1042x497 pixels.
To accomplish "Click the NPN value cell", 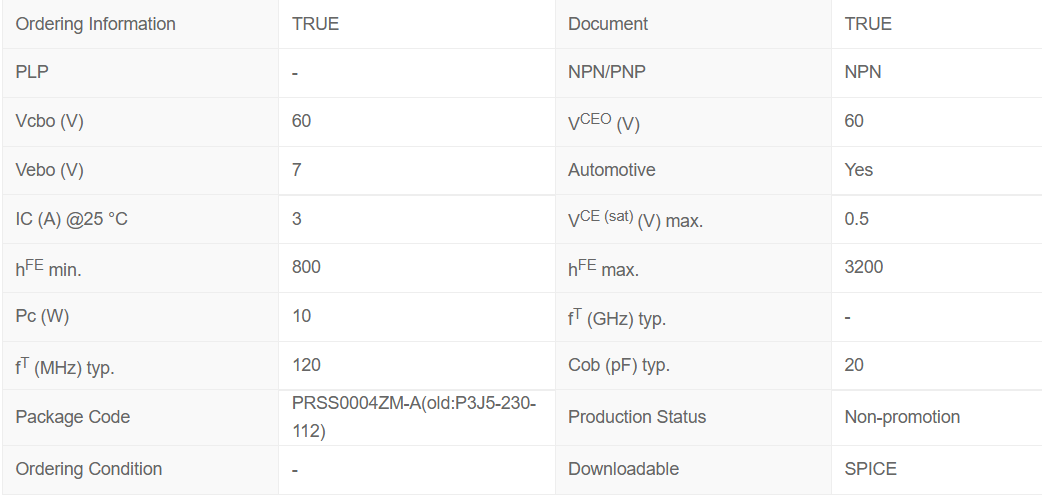I will click(863, 72).
